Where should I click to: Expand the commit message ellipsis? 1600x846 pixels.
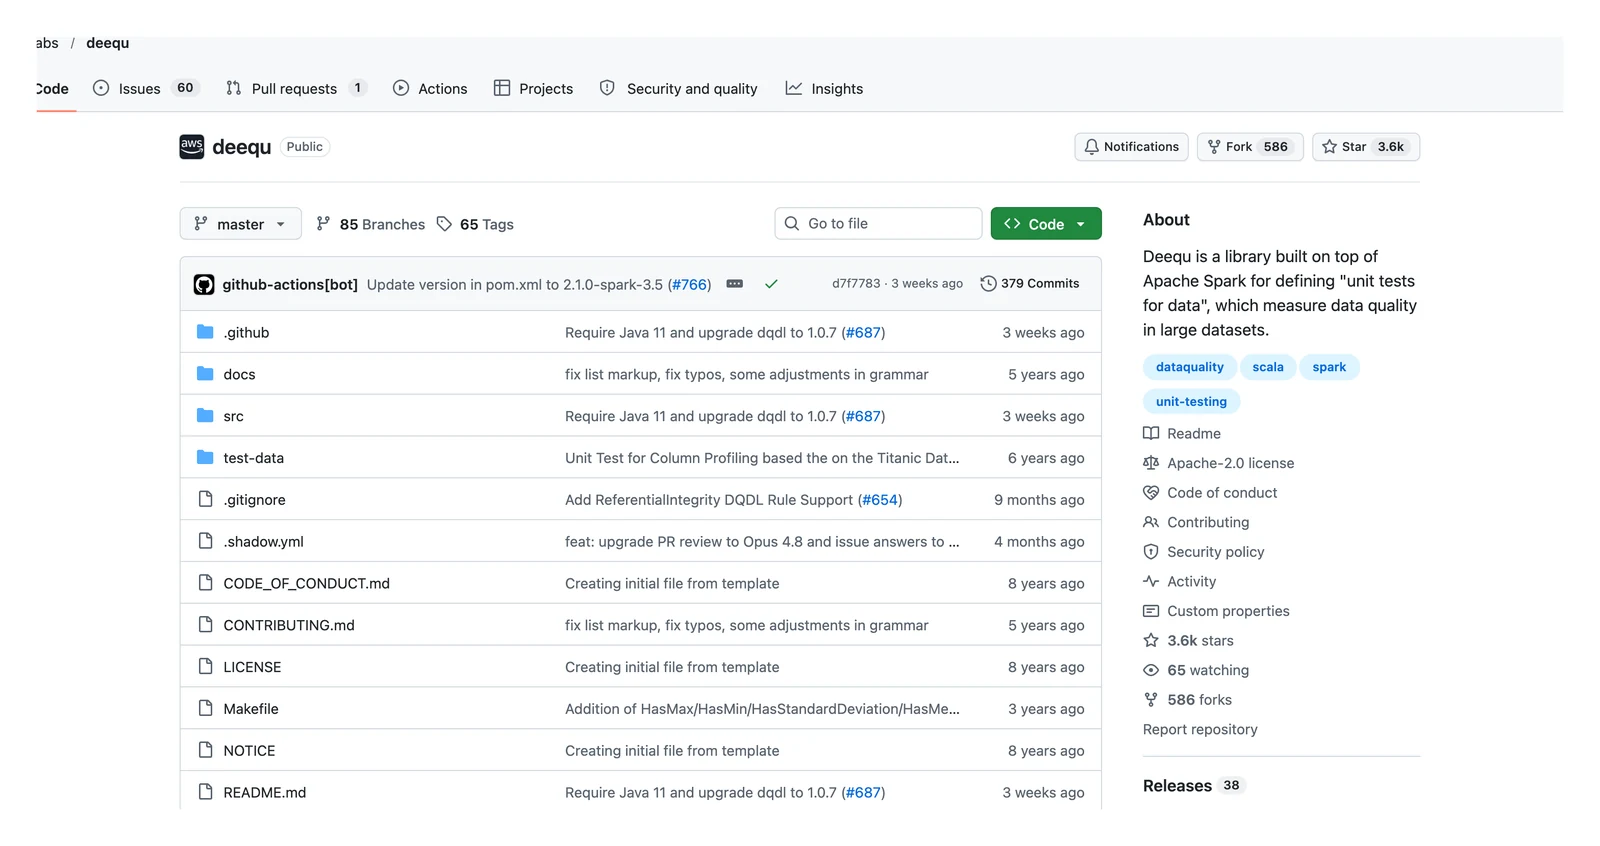(x=735, y=284)
